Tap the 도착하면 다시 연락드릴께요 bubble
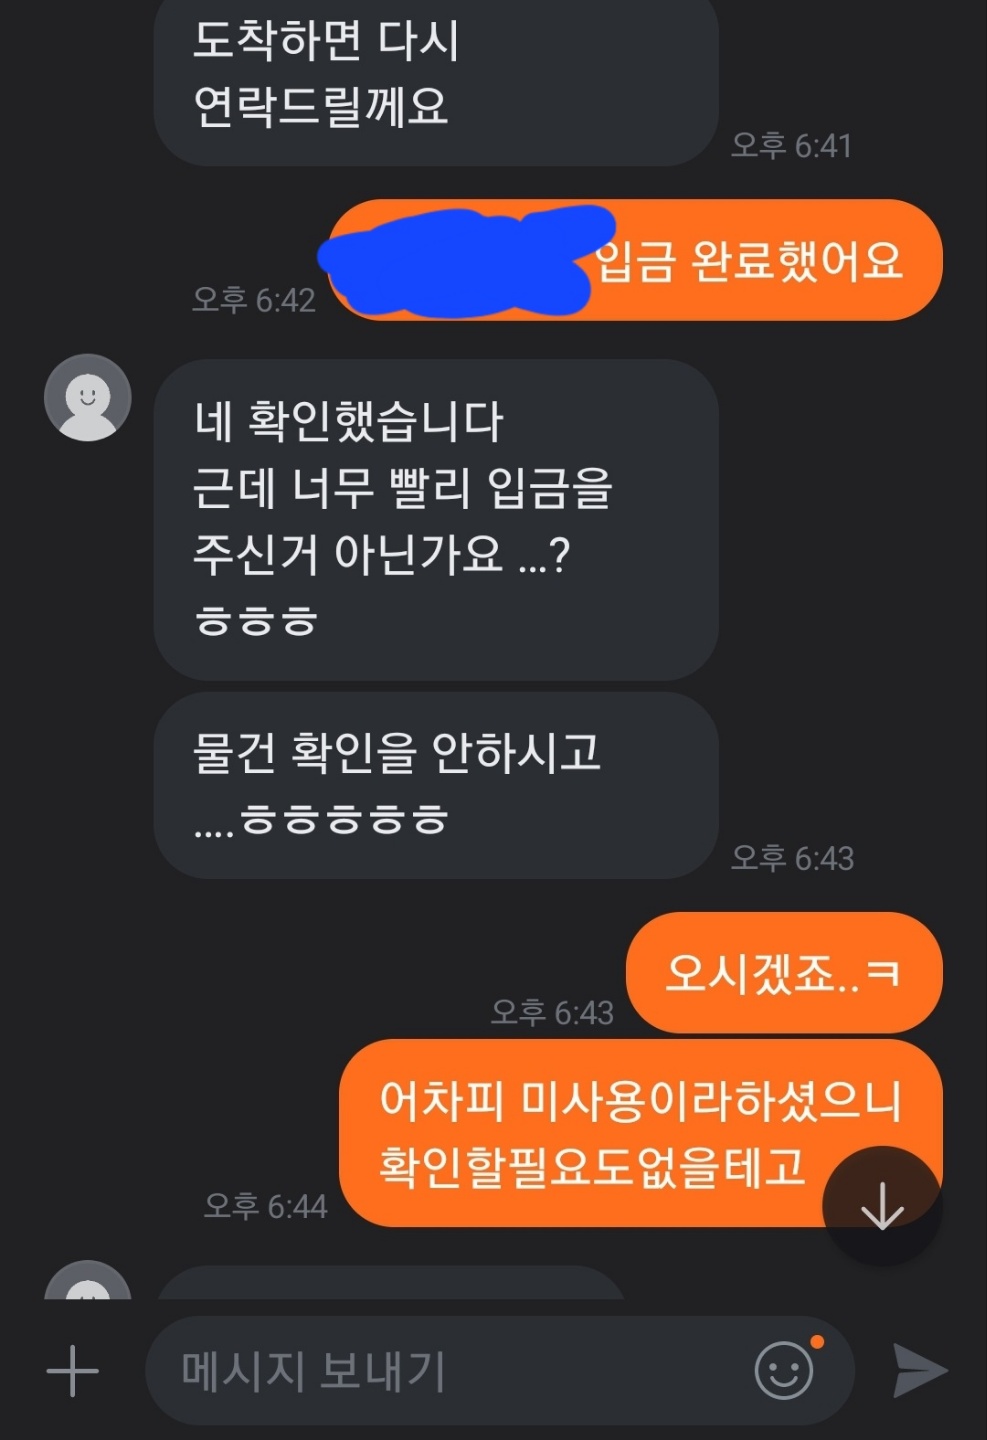 436,80
